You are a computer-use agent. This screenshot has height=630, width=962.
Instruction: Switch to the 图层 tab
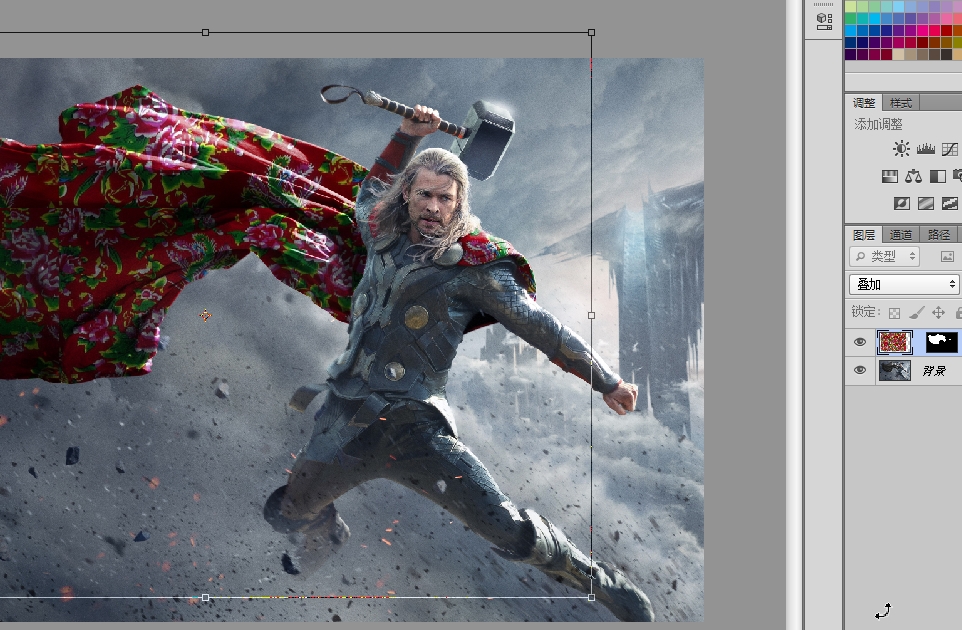[x=864, y=234]
